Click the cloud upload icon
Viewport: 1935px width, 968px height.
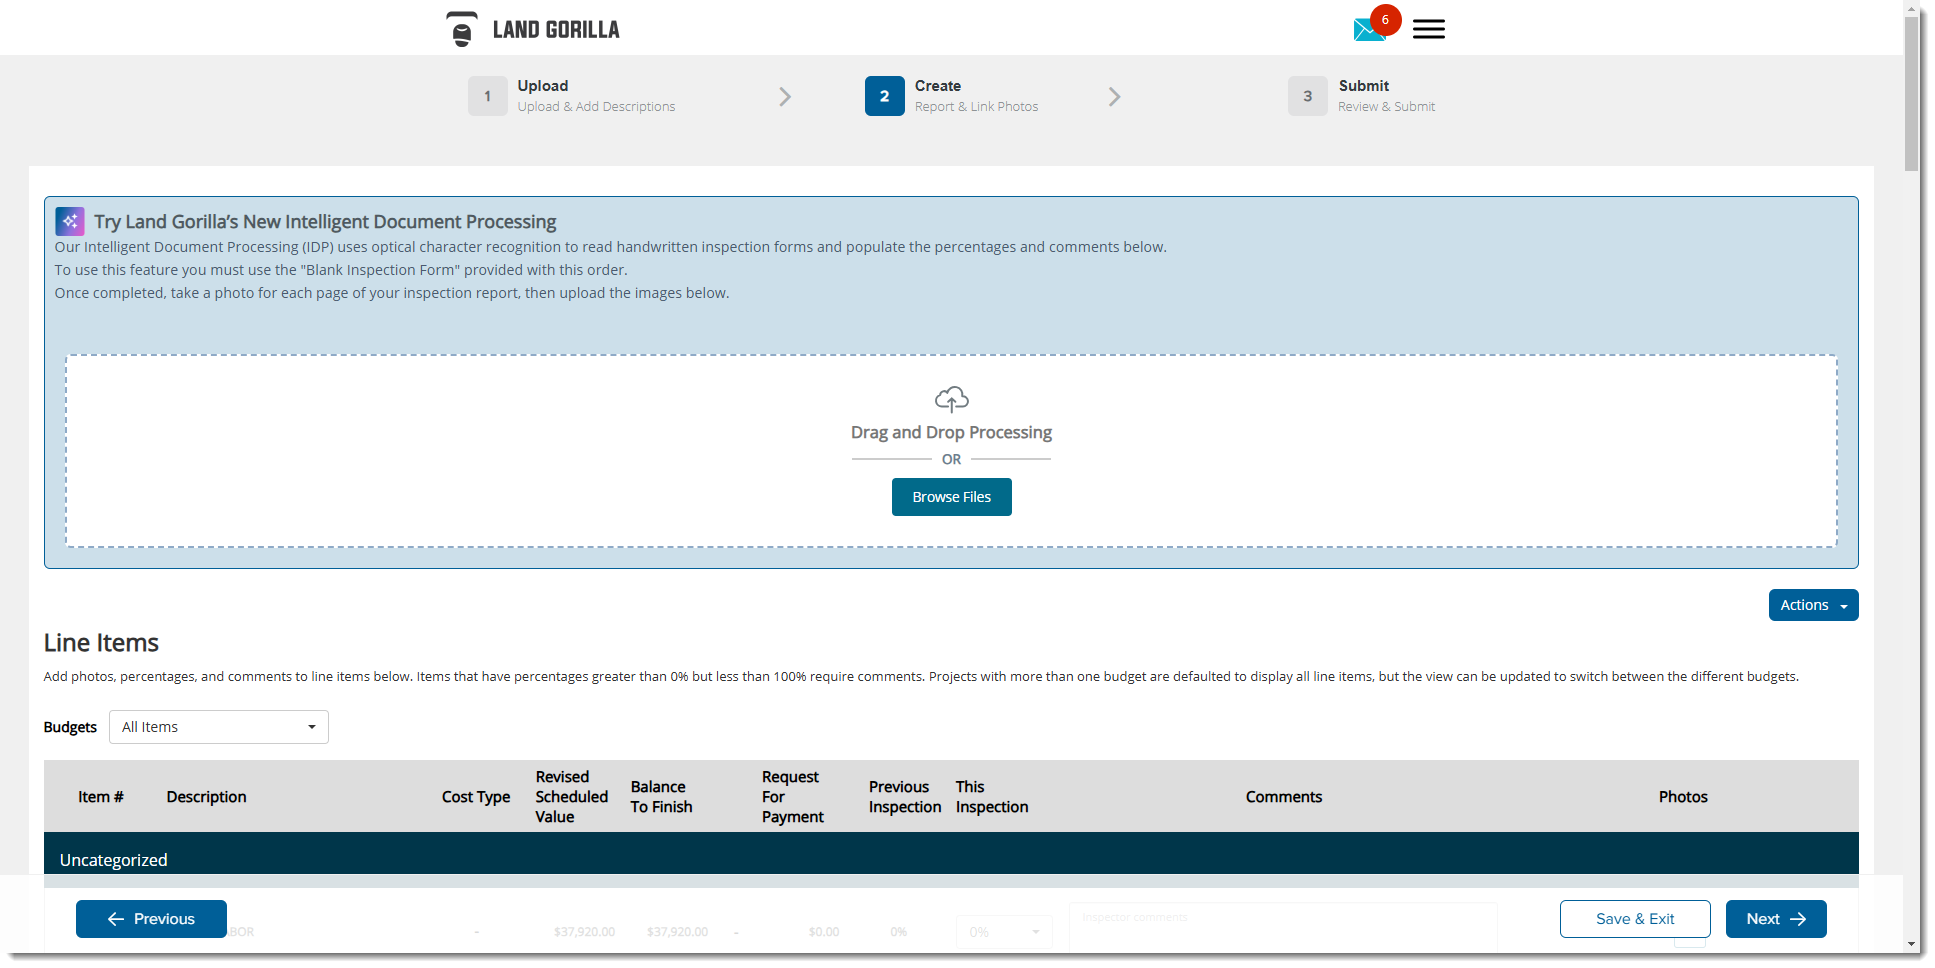point(951,399)
